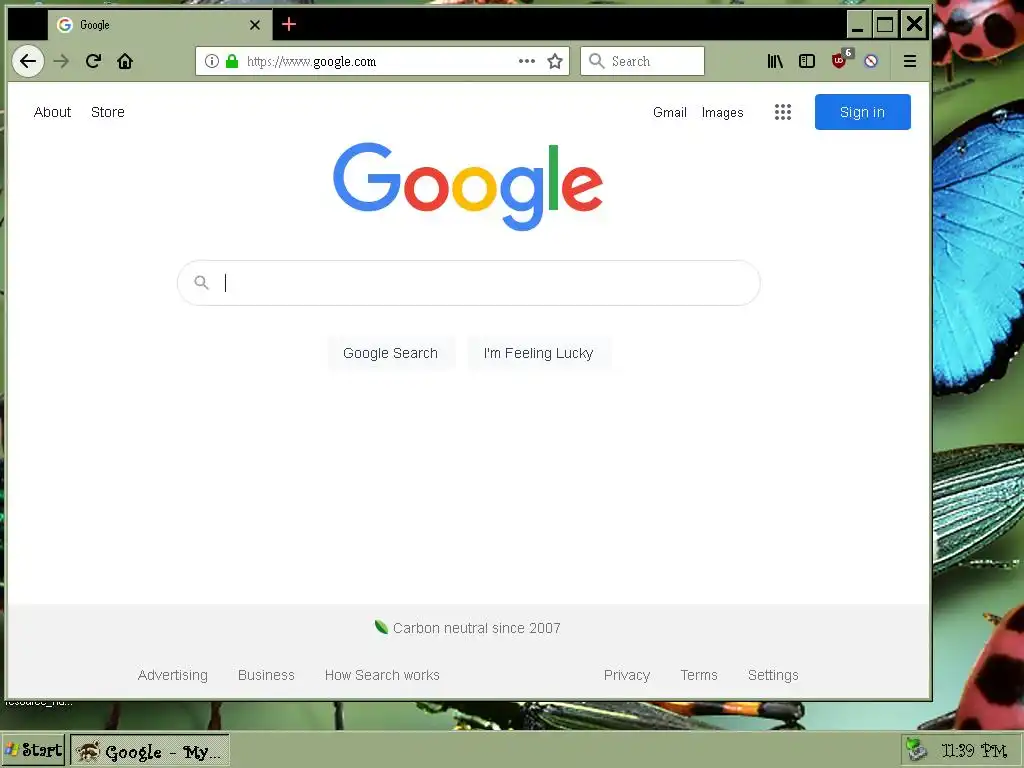
Task: Minimize the browser window
Action: (858, 25)
